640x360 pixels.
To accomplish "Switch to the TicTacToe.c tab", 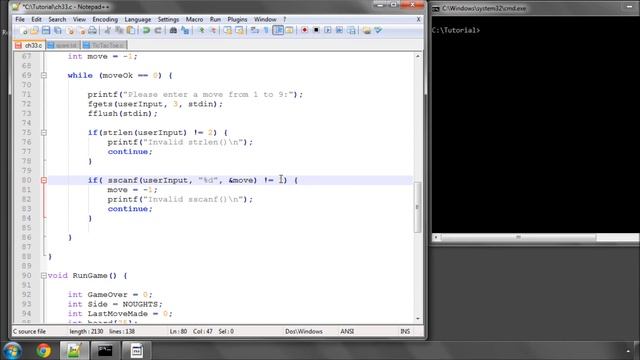I will pos(104,45).
